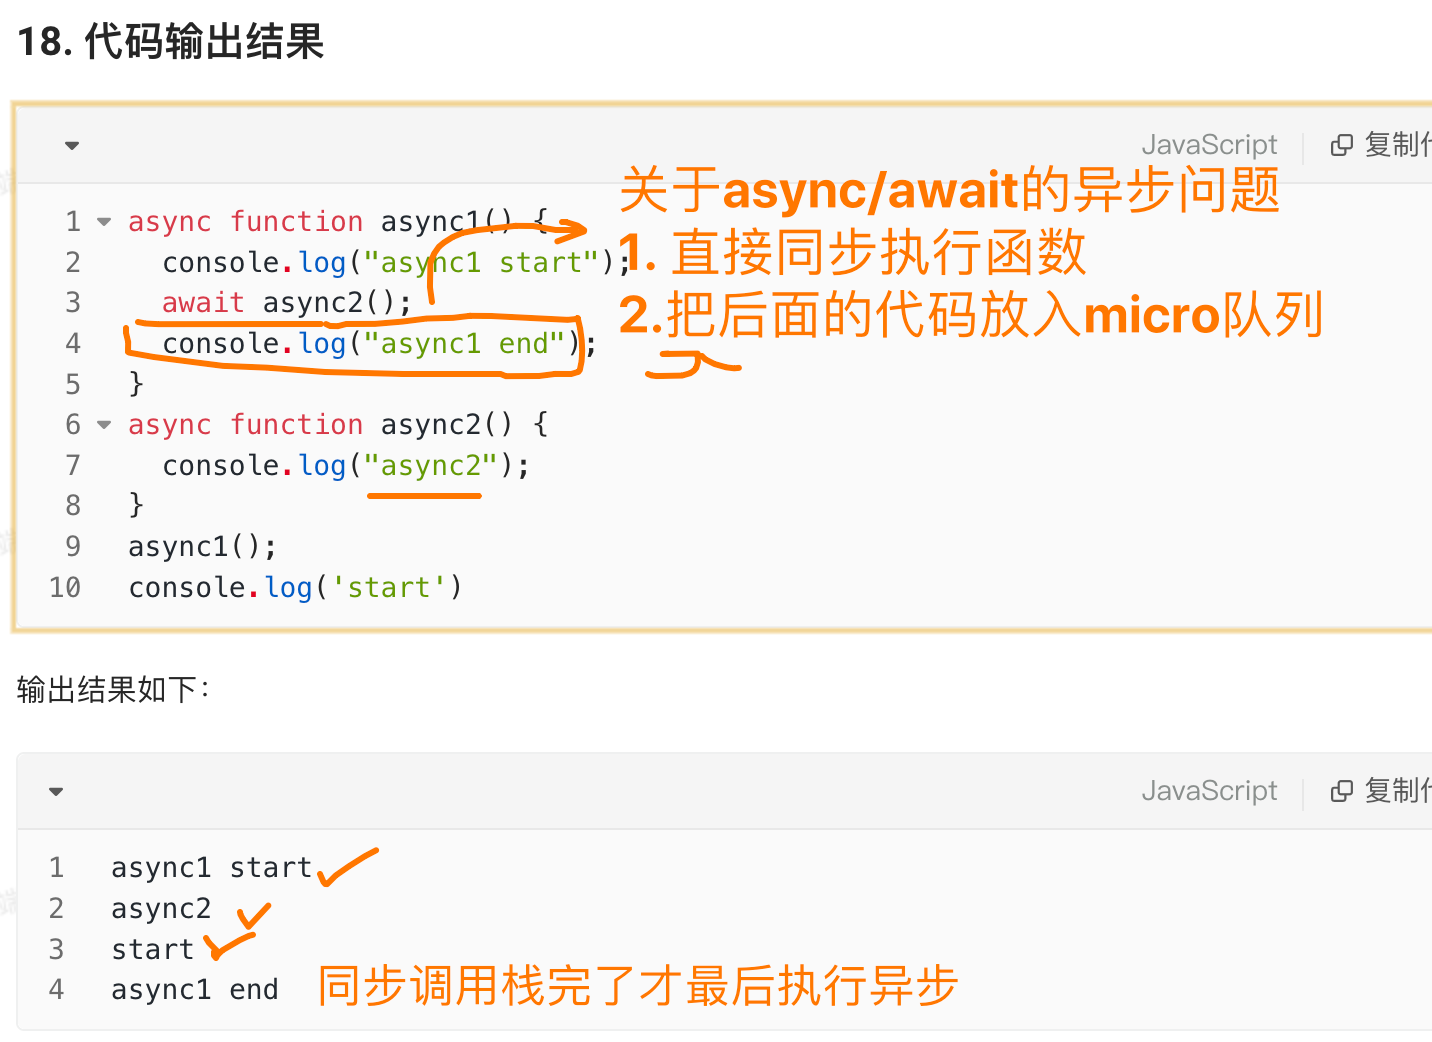Click the 复制 label in the output block

(1396, 792)
